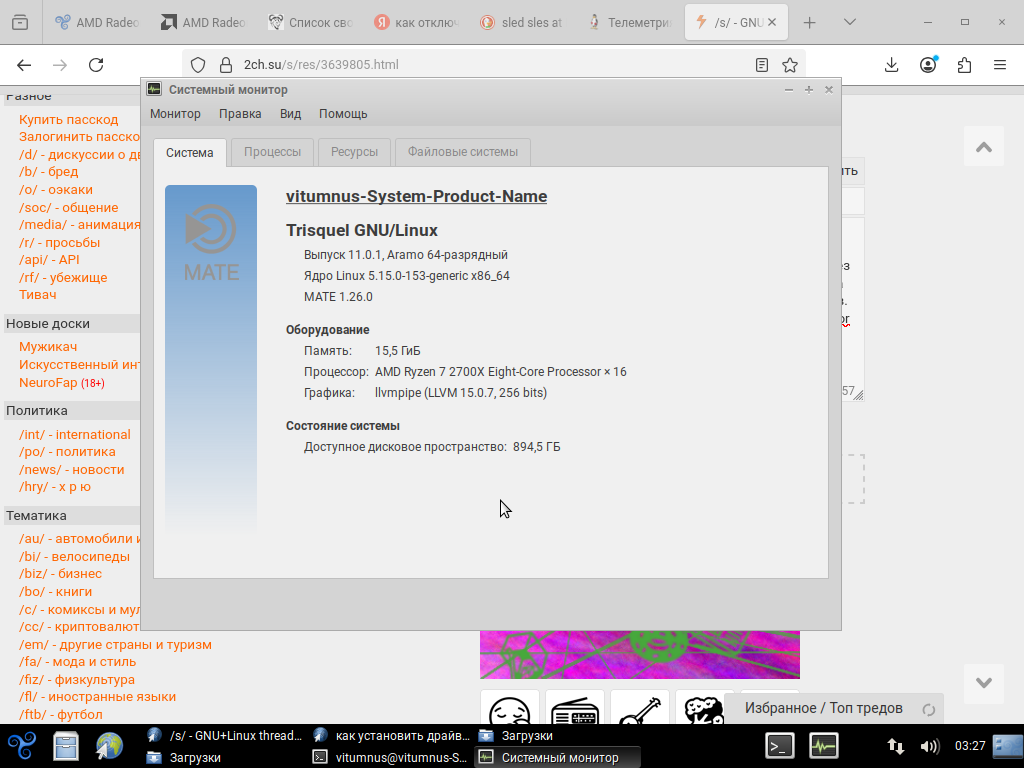Click network connection tray icon

pyautogui.click(x=896, y=746)
